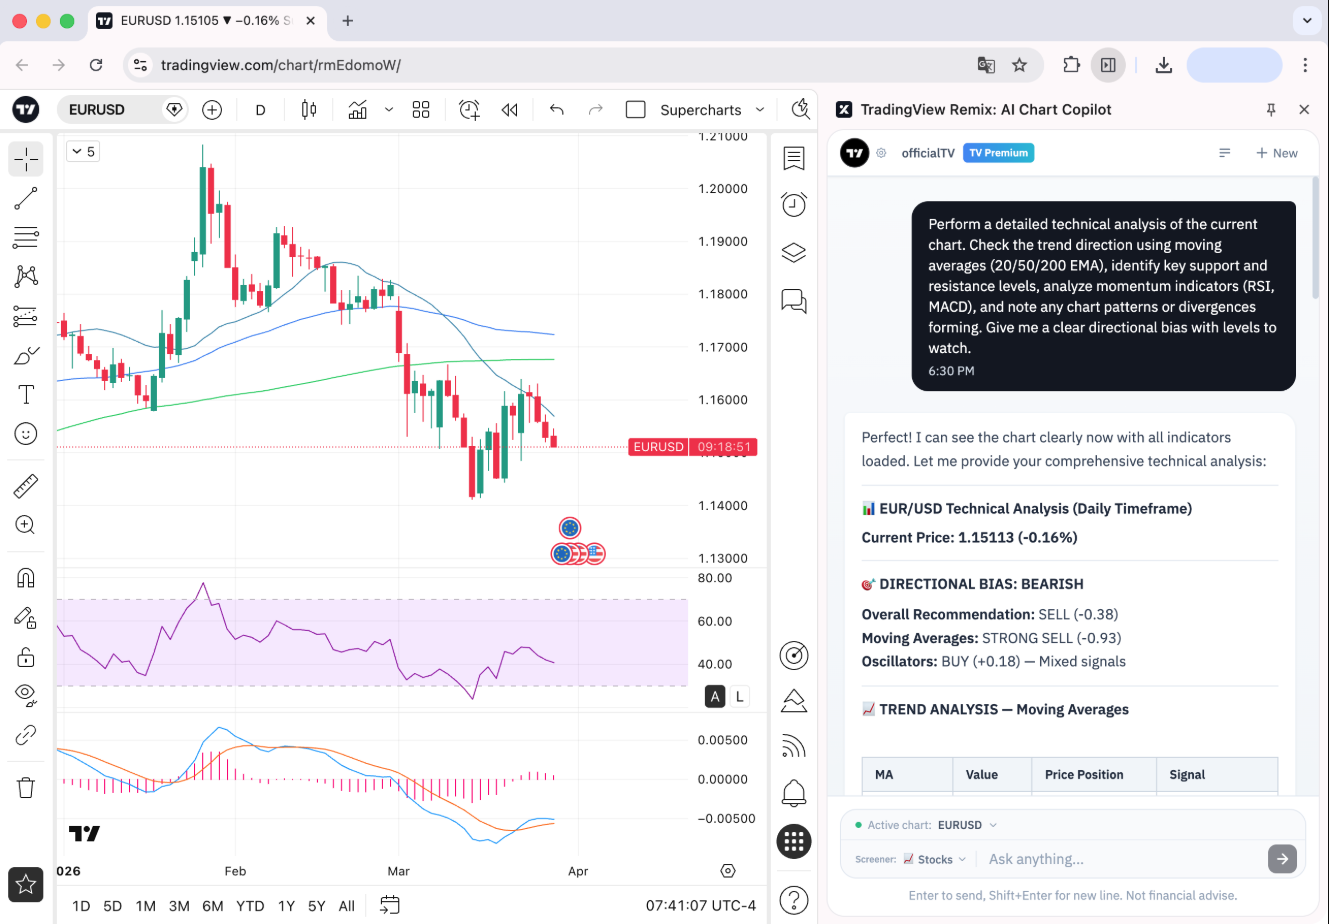
Task: Open copilot chat history list icon
Action: 1225,153
